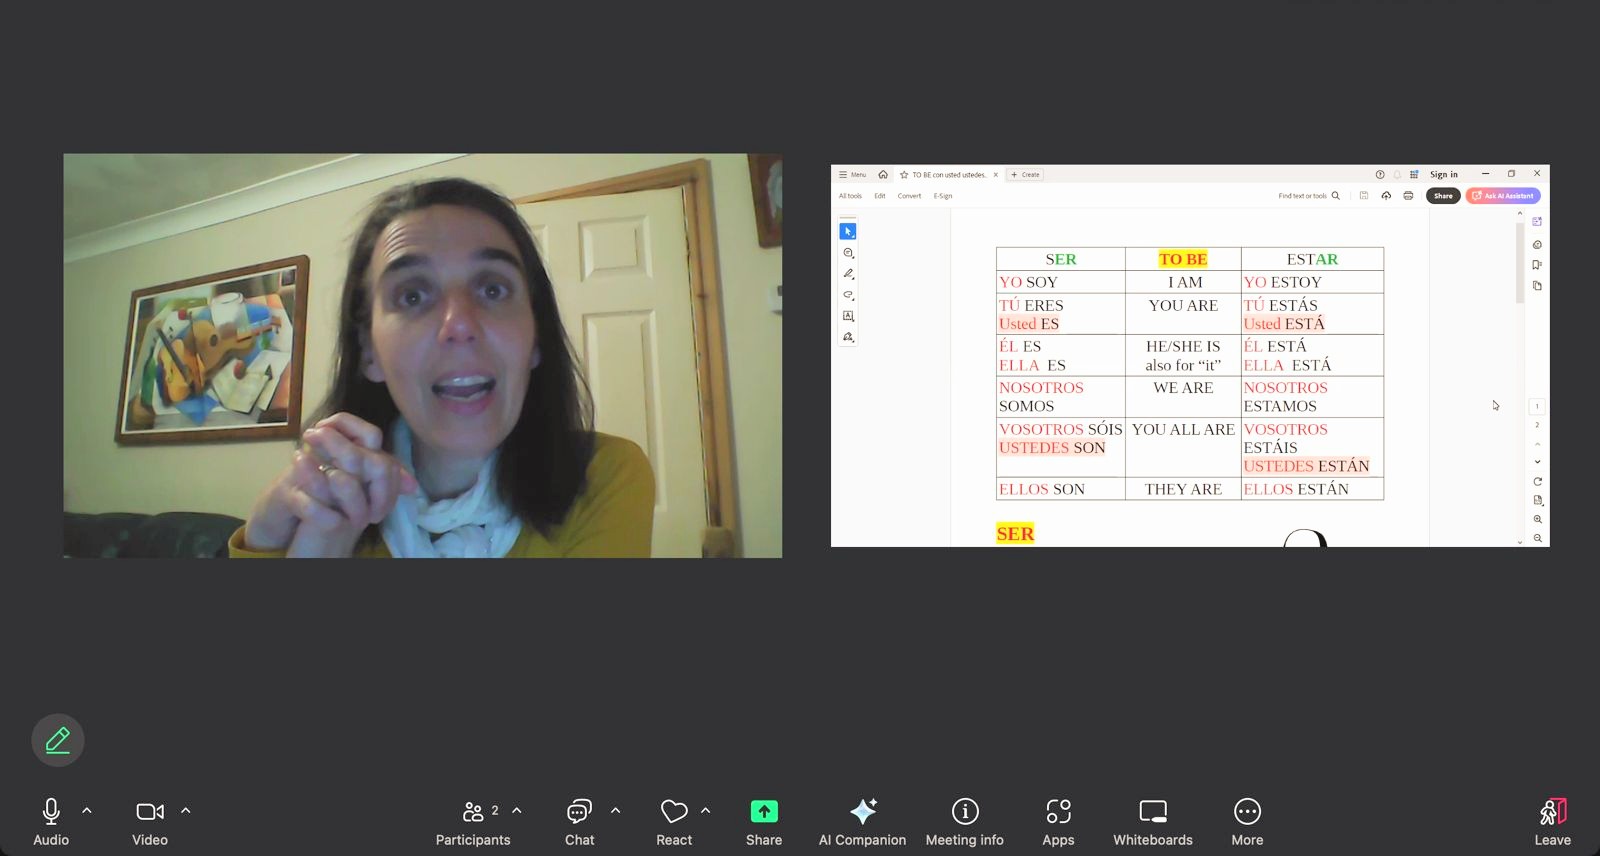Open the annotation pencil tool

(x=57, y=740)
